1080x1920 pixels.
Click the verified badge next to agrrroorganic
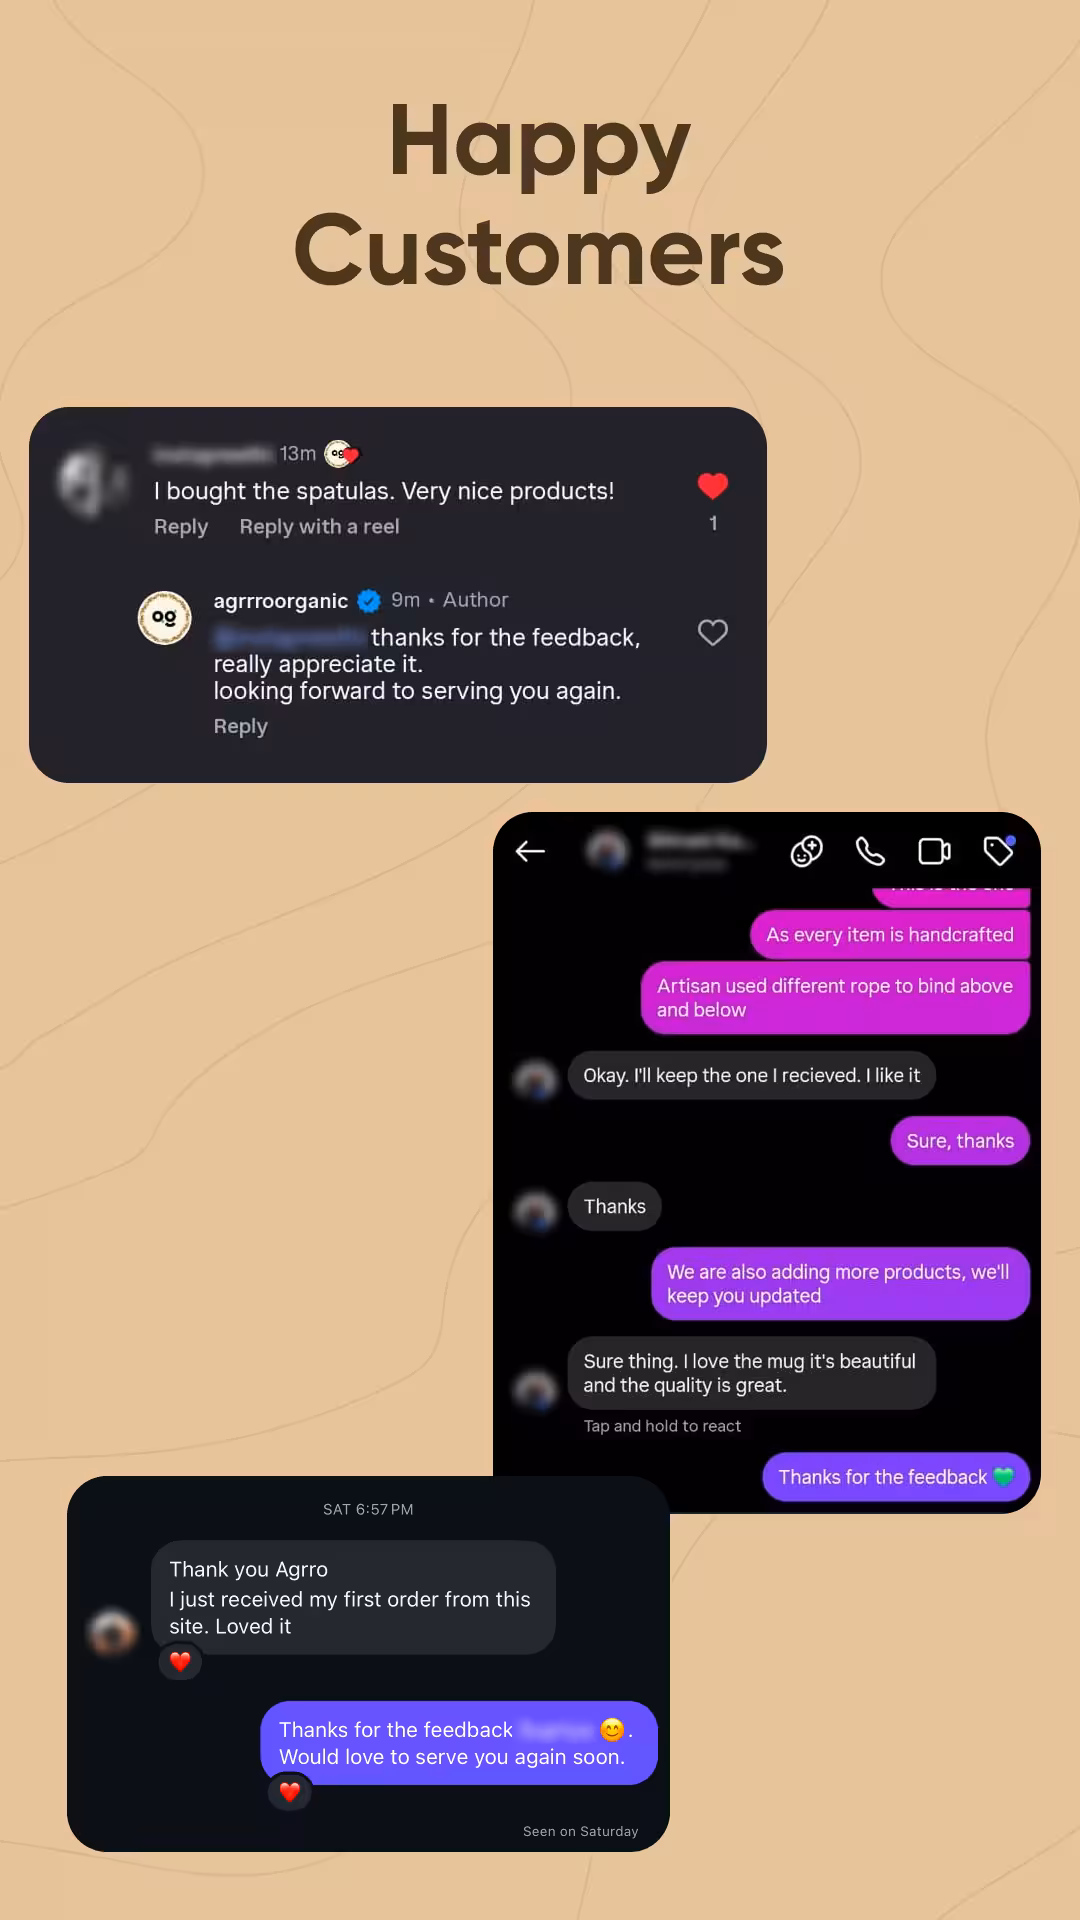click(369, 601)
